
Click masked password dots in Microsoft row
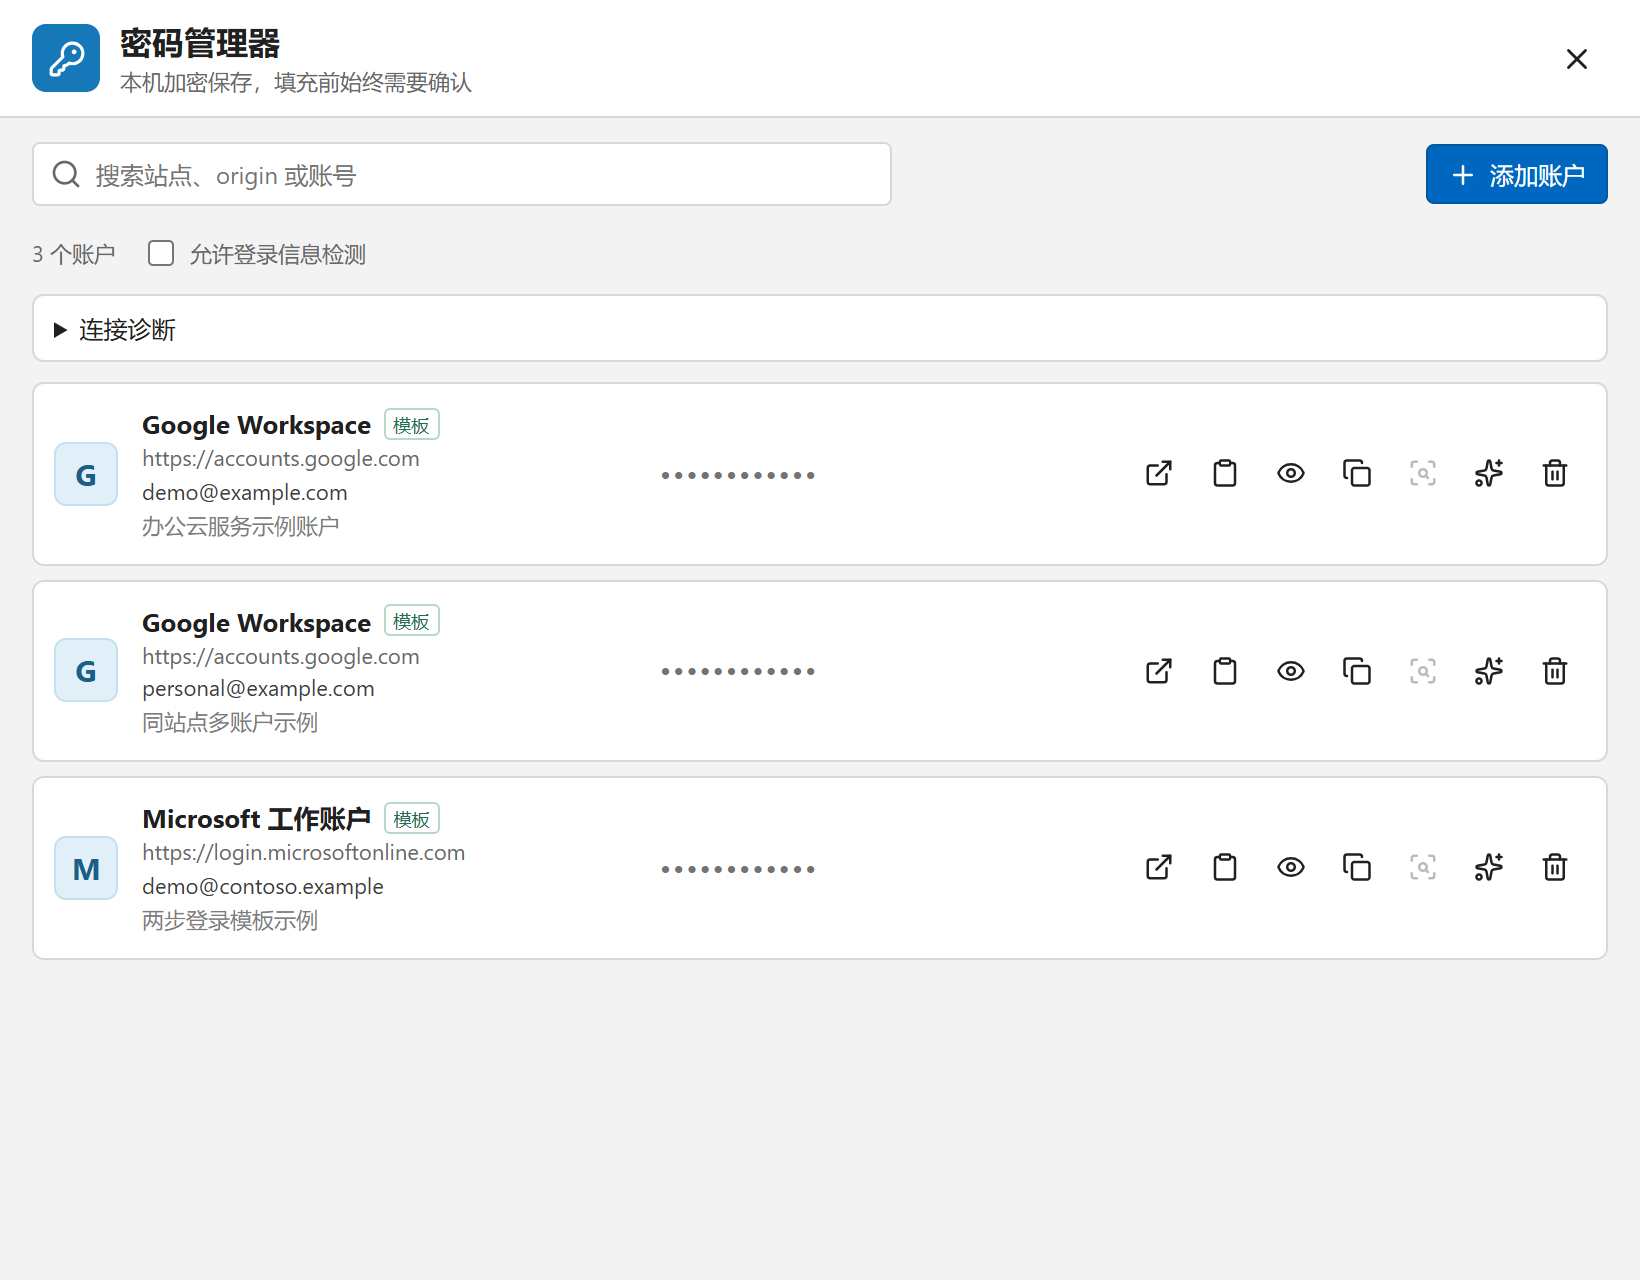tap(738, 869)
